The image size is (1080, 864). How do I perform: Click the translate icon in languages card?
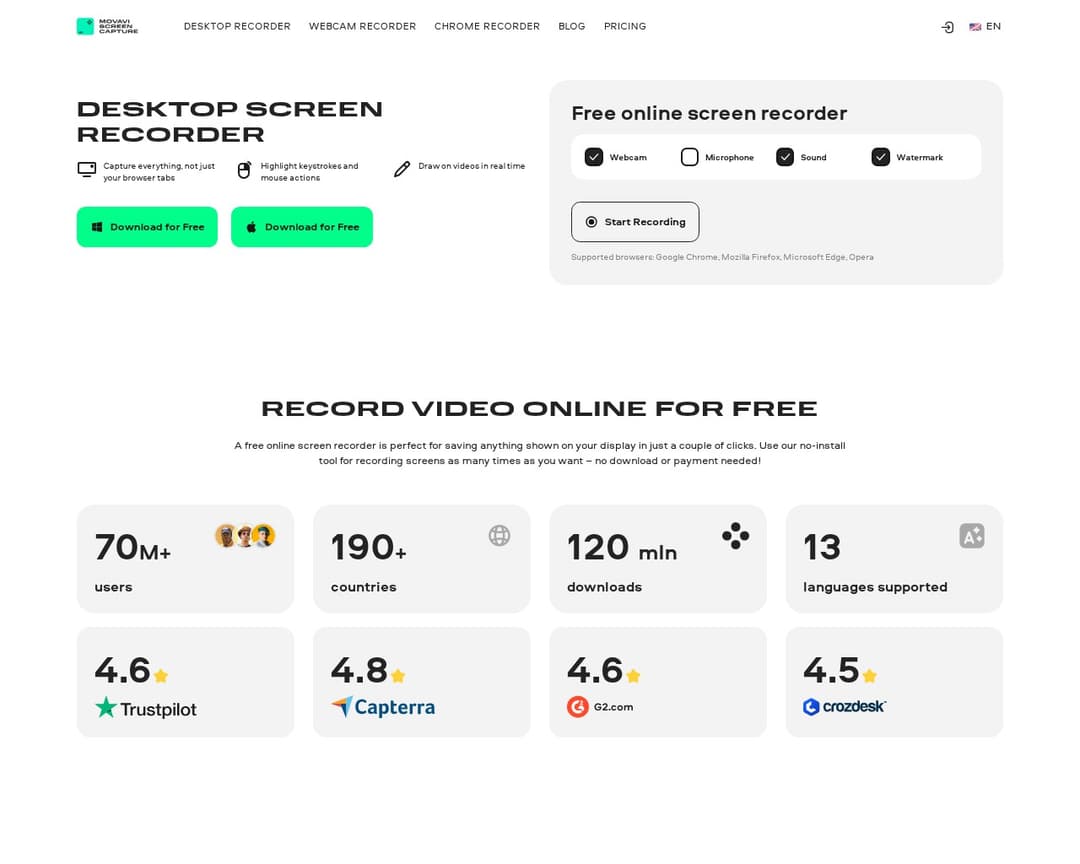pyautogui.click(x=971, y=536)
